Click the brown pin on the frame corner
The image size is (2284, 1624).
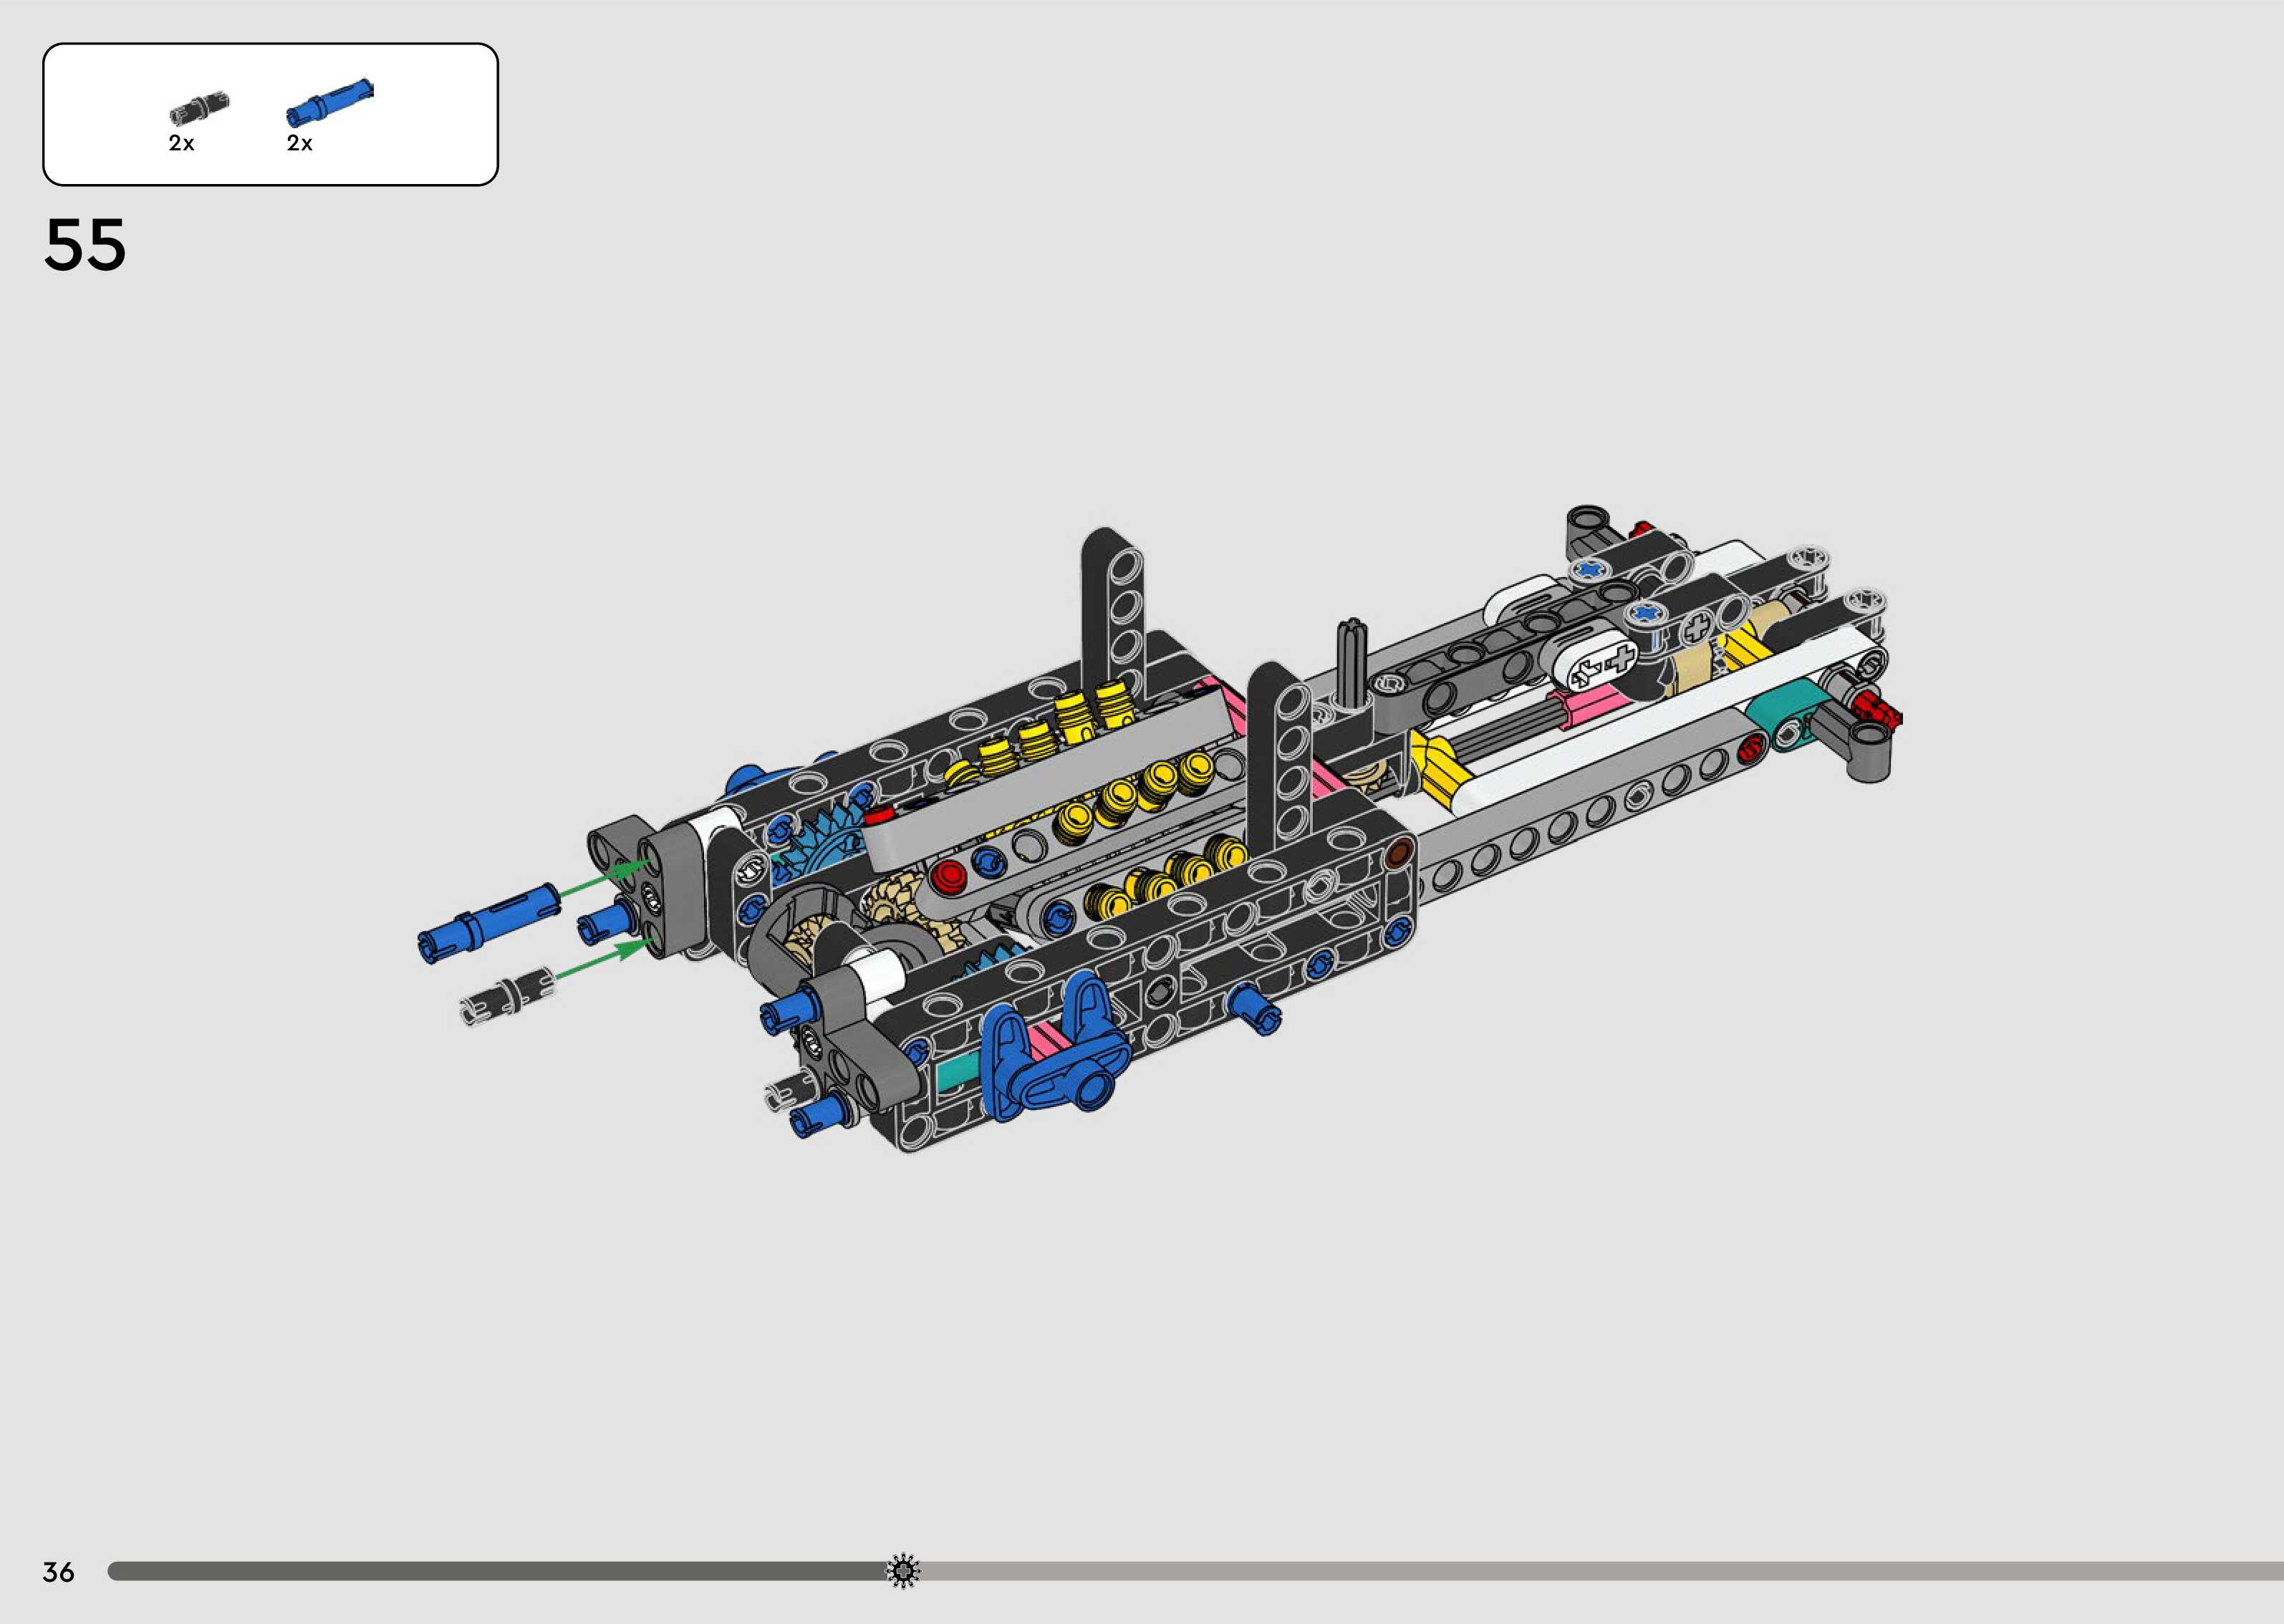coord(1399,853)
